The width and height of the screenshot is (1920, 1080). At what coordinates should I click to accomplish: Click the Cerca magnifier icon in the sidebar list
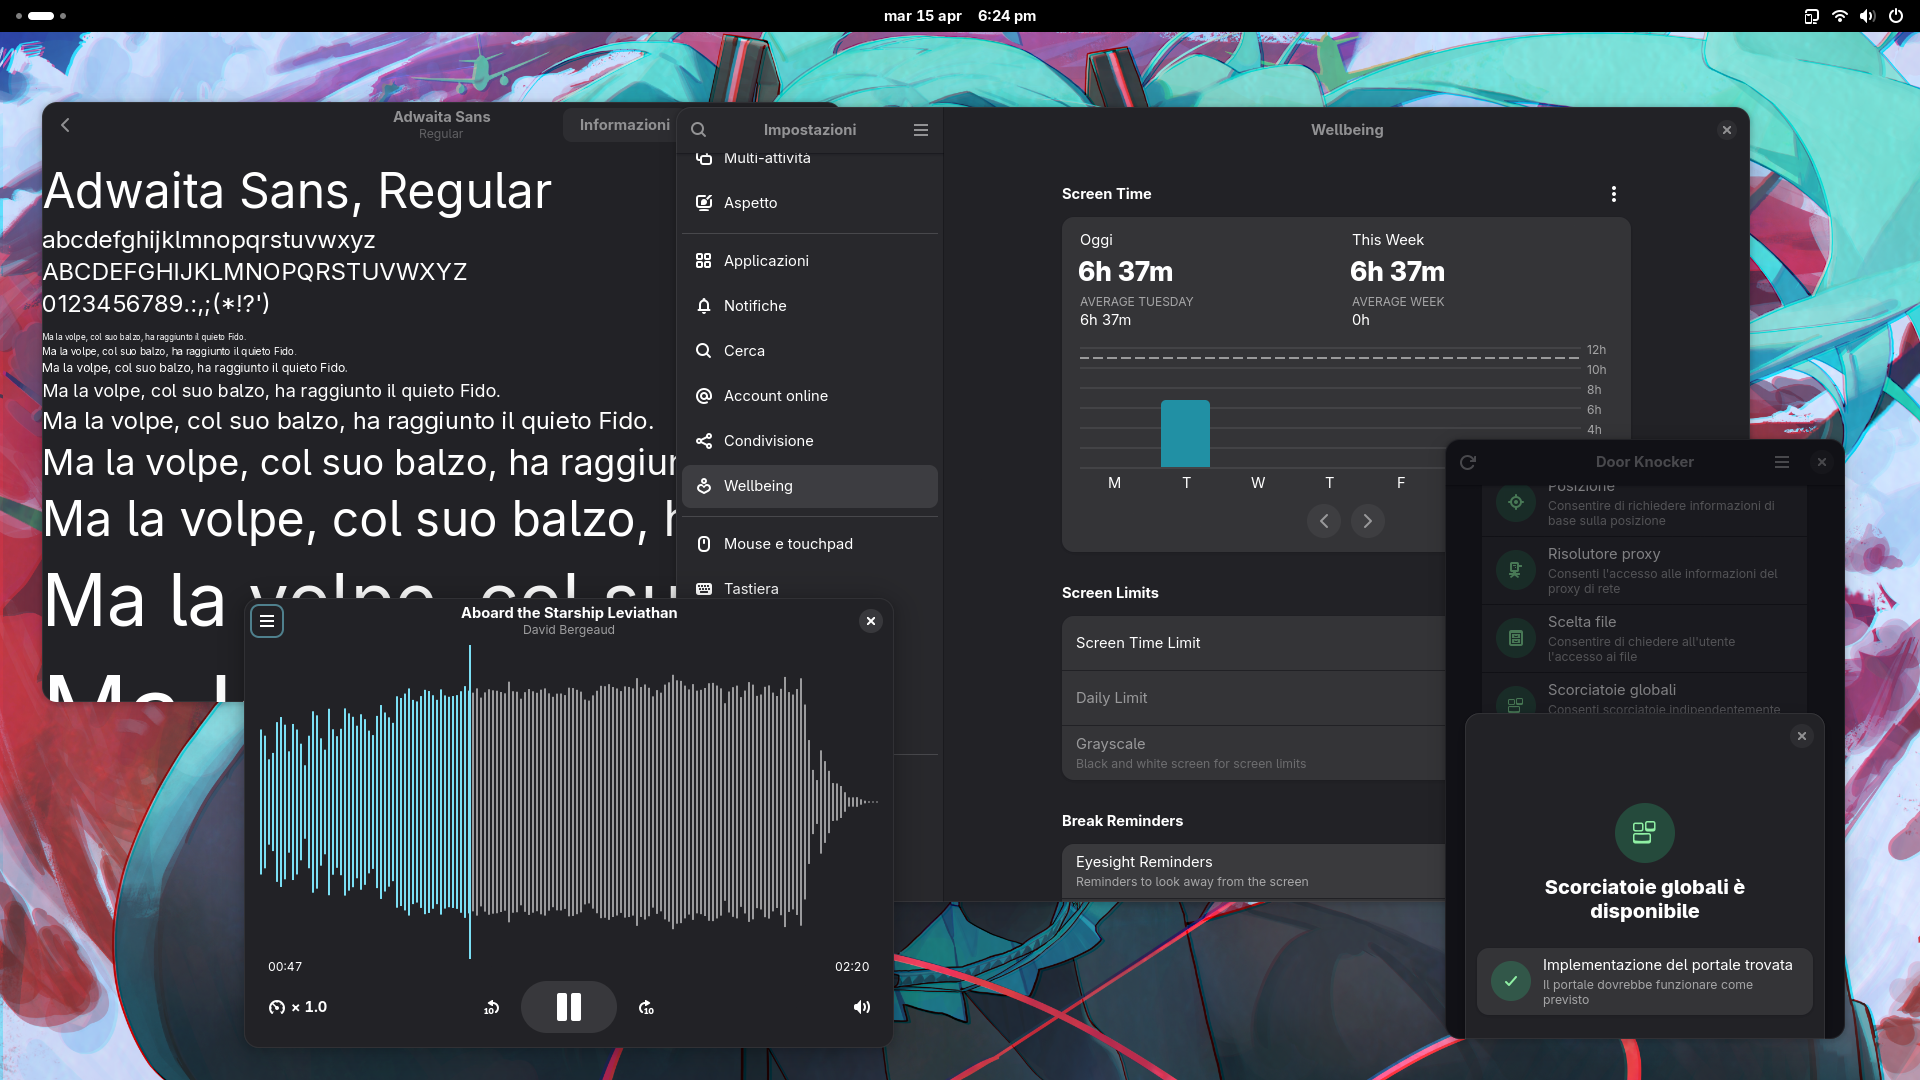(704, 351)
